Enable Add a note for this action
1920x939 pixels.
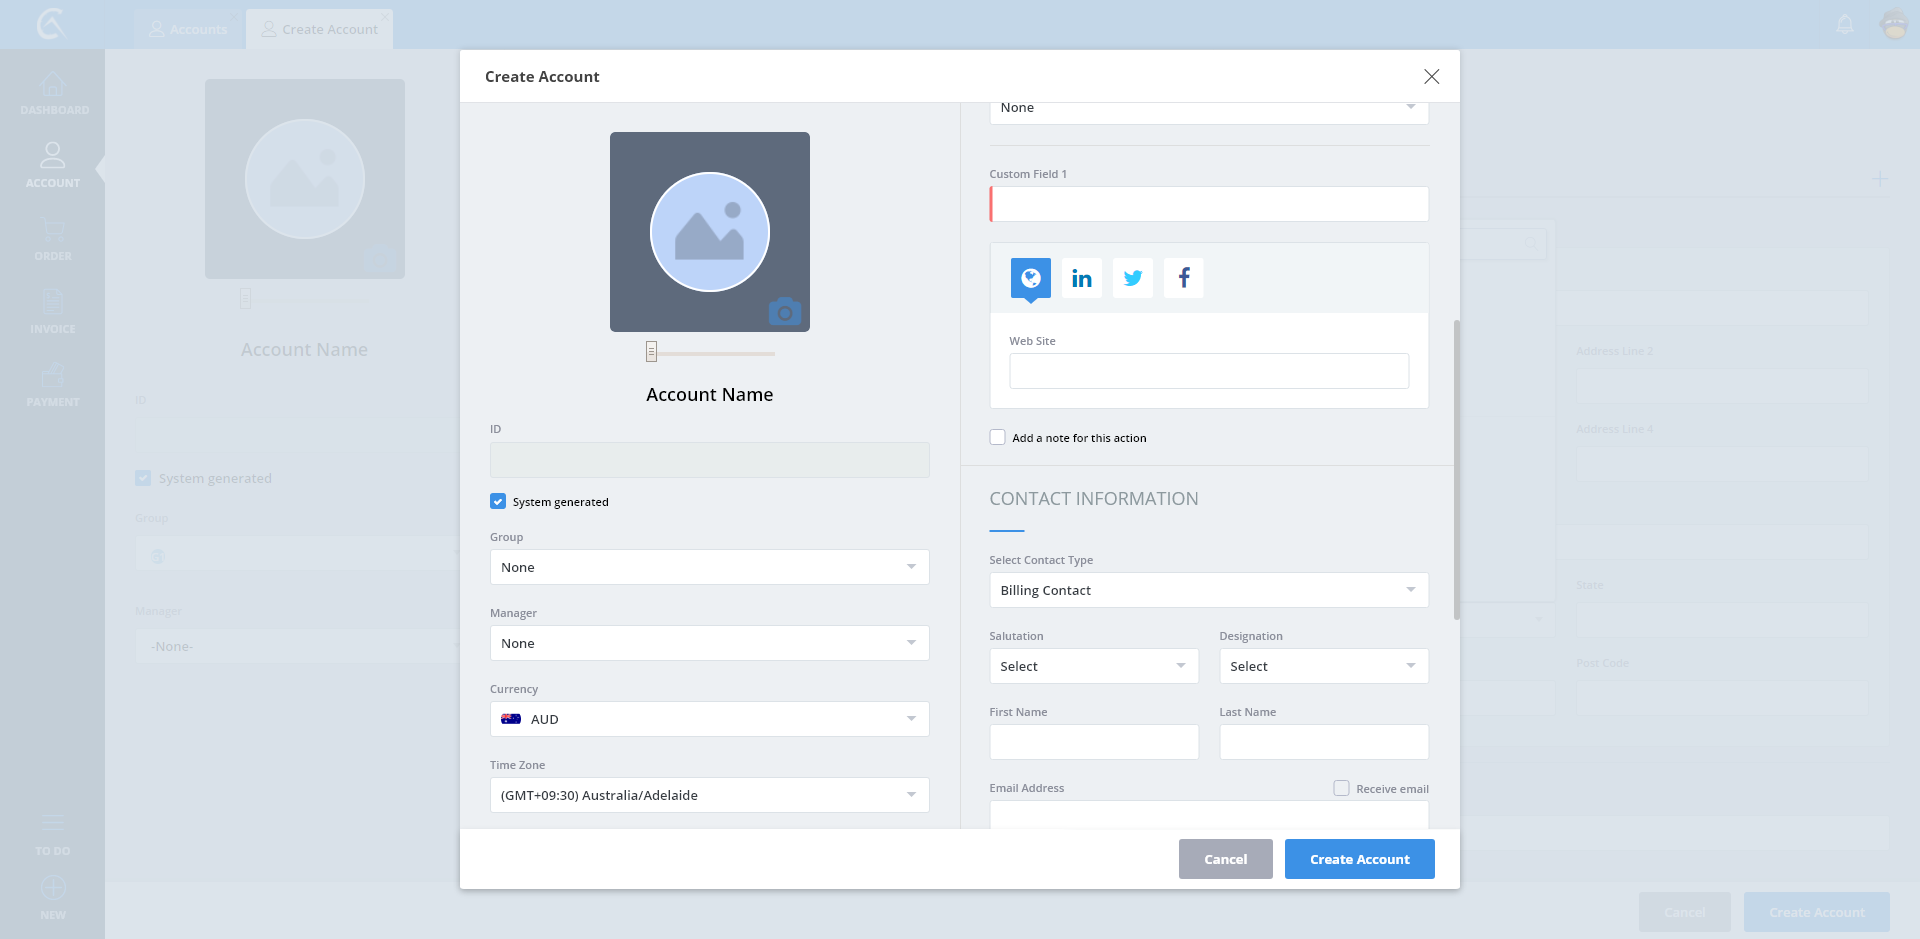[997, 437]
